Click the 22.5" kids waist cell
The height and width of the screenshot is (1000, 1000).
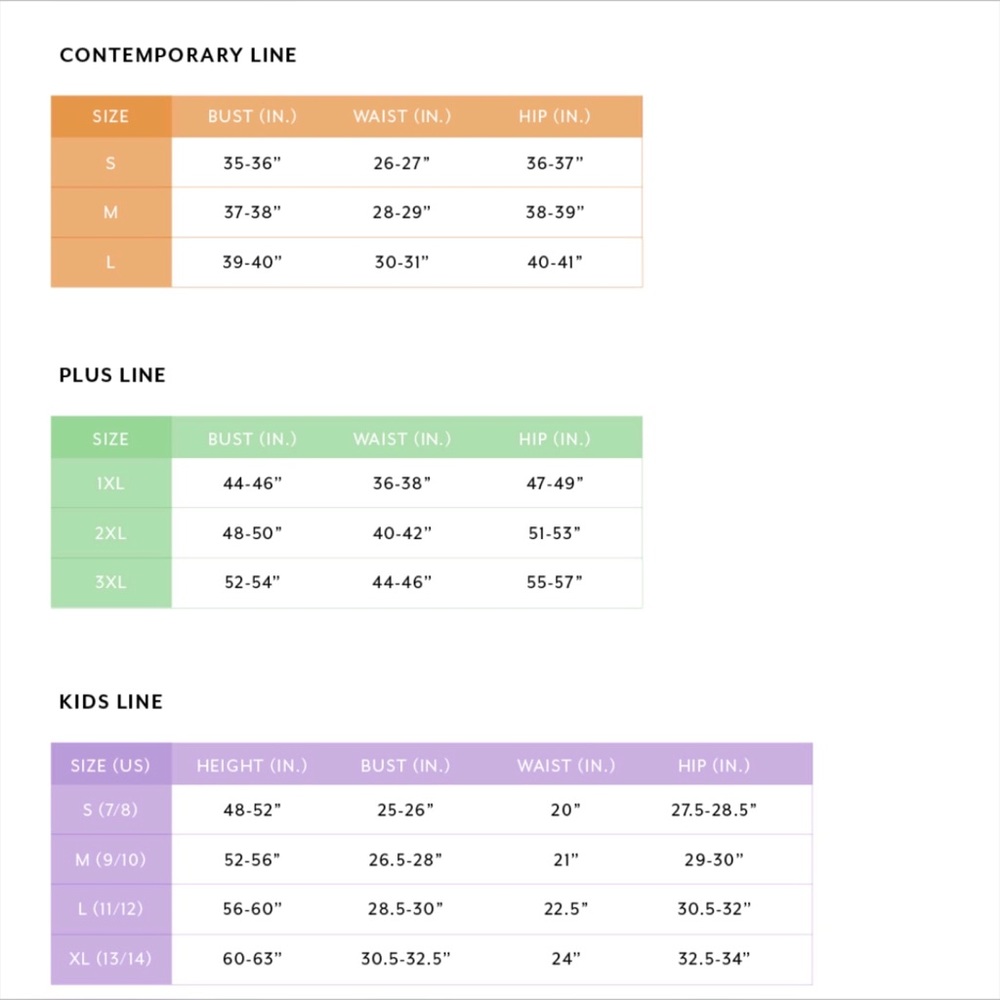(565, 909)
